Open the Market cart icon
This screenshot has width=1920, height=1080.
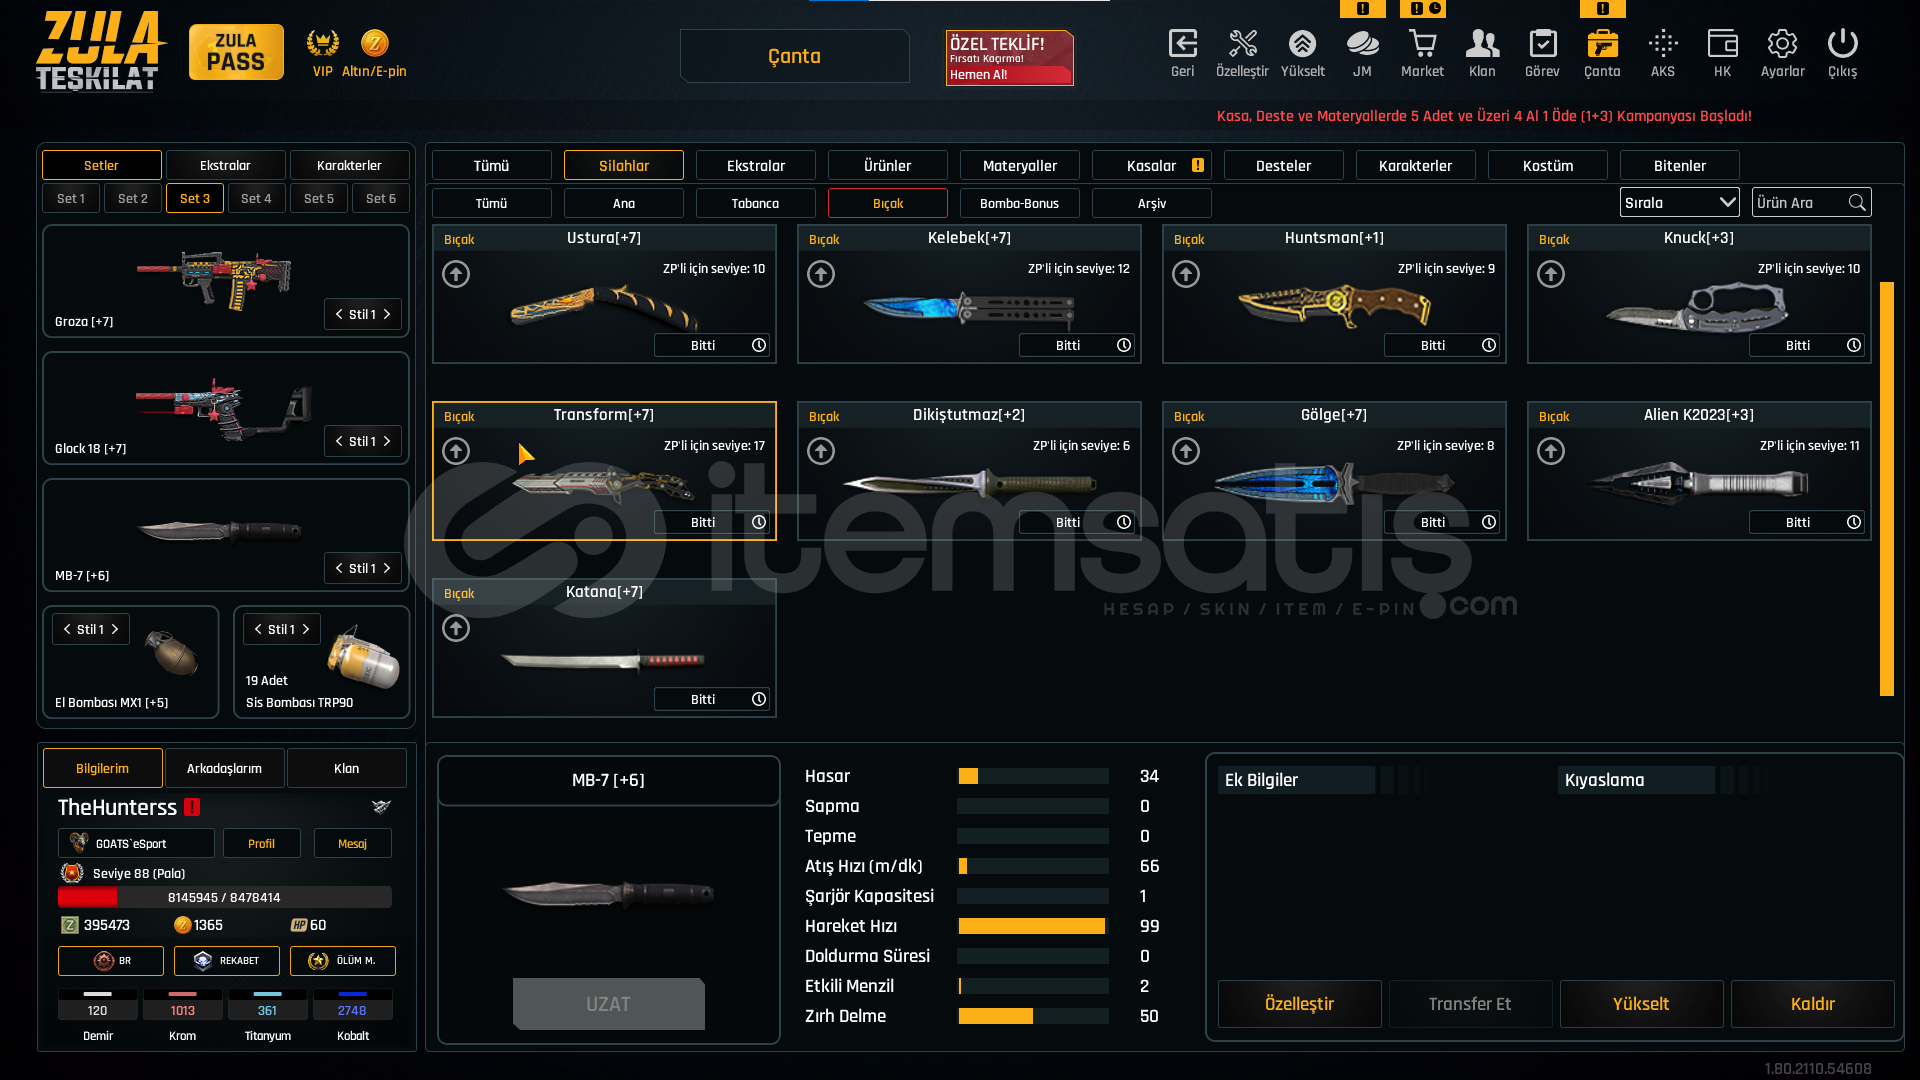pos(1422,45)
